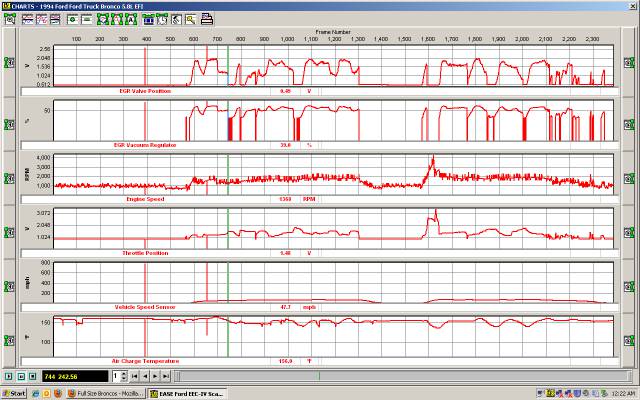Click left green icon beside Air Charge Temperature chart

pos(9,340)
